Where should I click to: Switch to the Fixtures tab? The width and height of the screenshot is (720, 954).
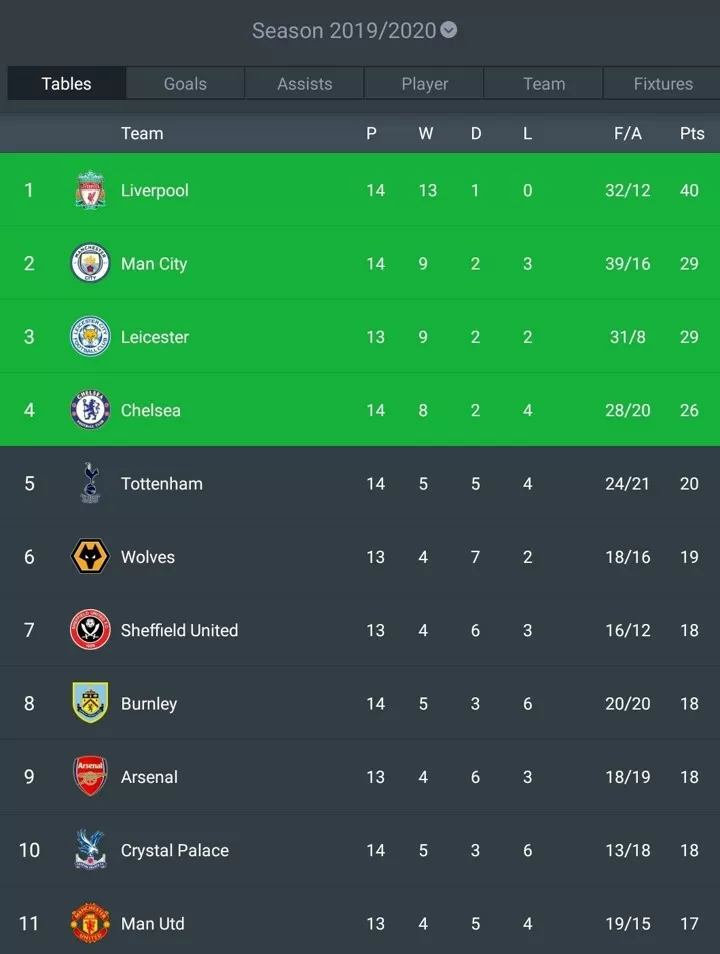tap(663, 83)
